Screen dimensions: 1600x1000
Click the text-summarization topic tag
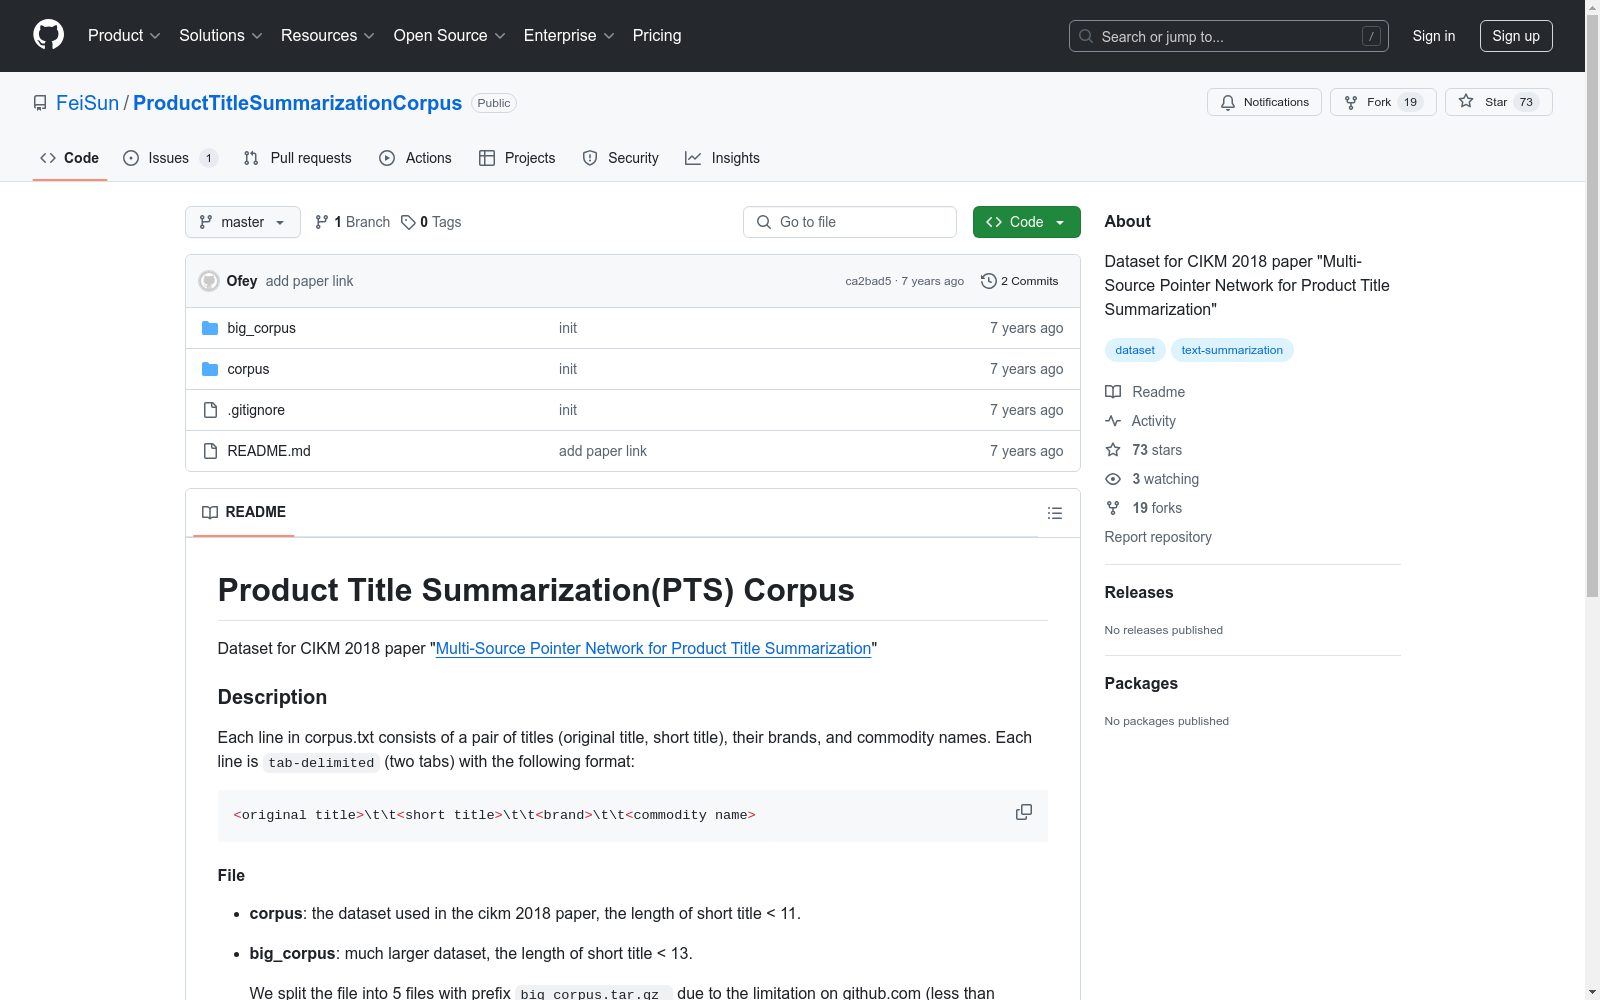1232,350
